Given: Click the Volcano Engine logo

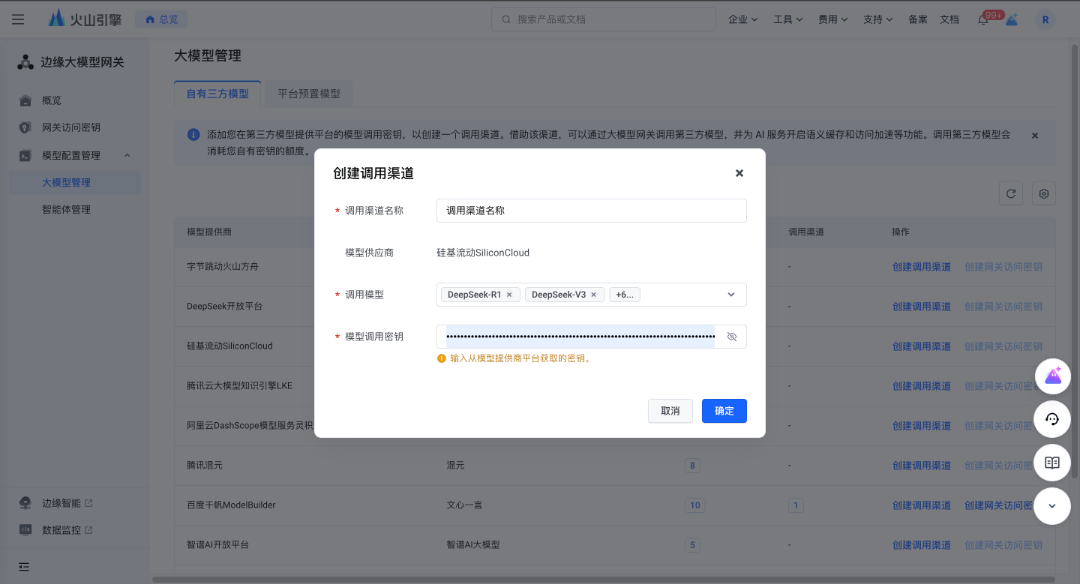Looking at the screenshot, I should (85, 19).
